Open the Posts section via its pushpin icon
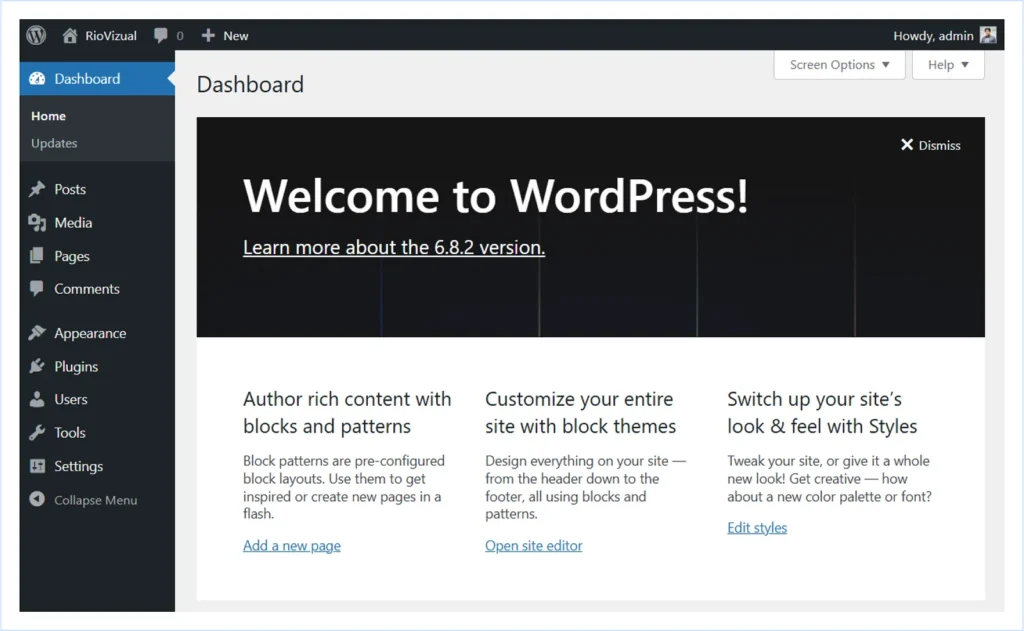 tap(38, 189)
